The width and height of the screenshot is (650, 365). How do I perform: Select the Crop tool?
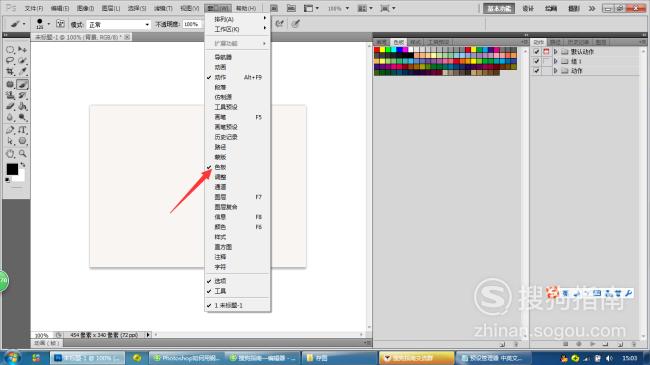pyautogui.click(x=10, y=72)
